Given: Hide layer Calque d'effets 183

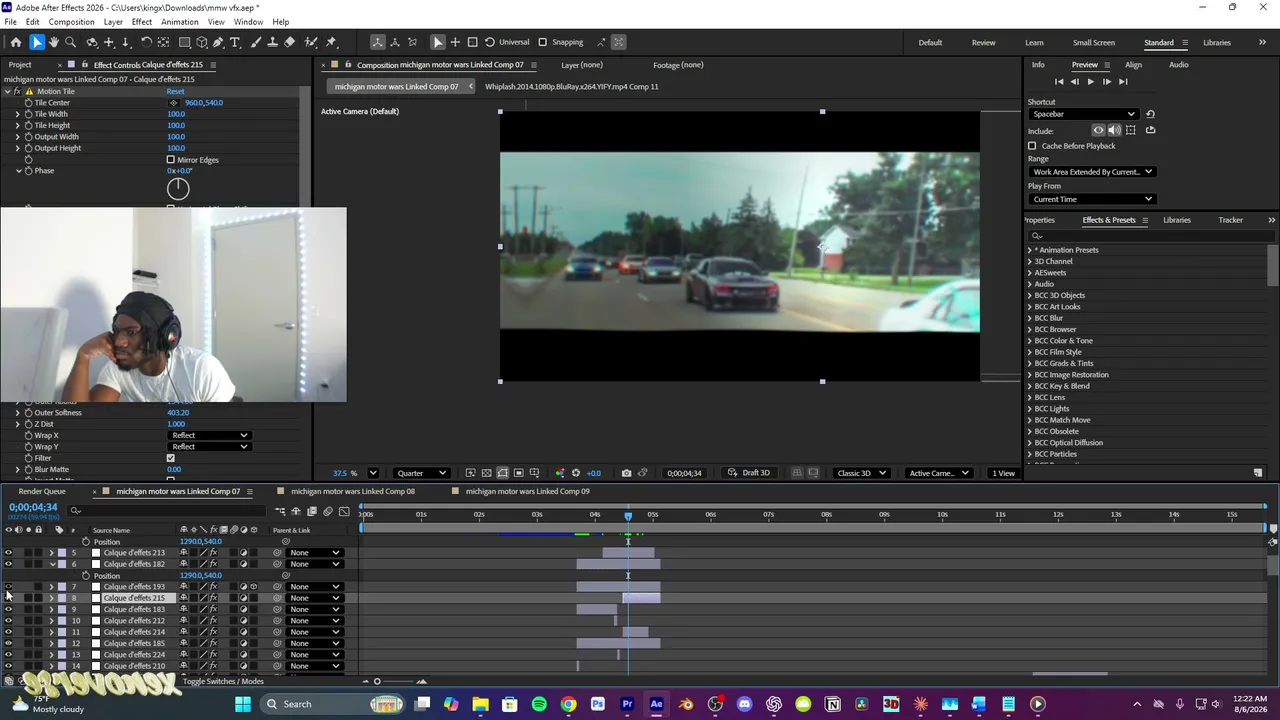Looking at the screenshot, I should point(8,610).
